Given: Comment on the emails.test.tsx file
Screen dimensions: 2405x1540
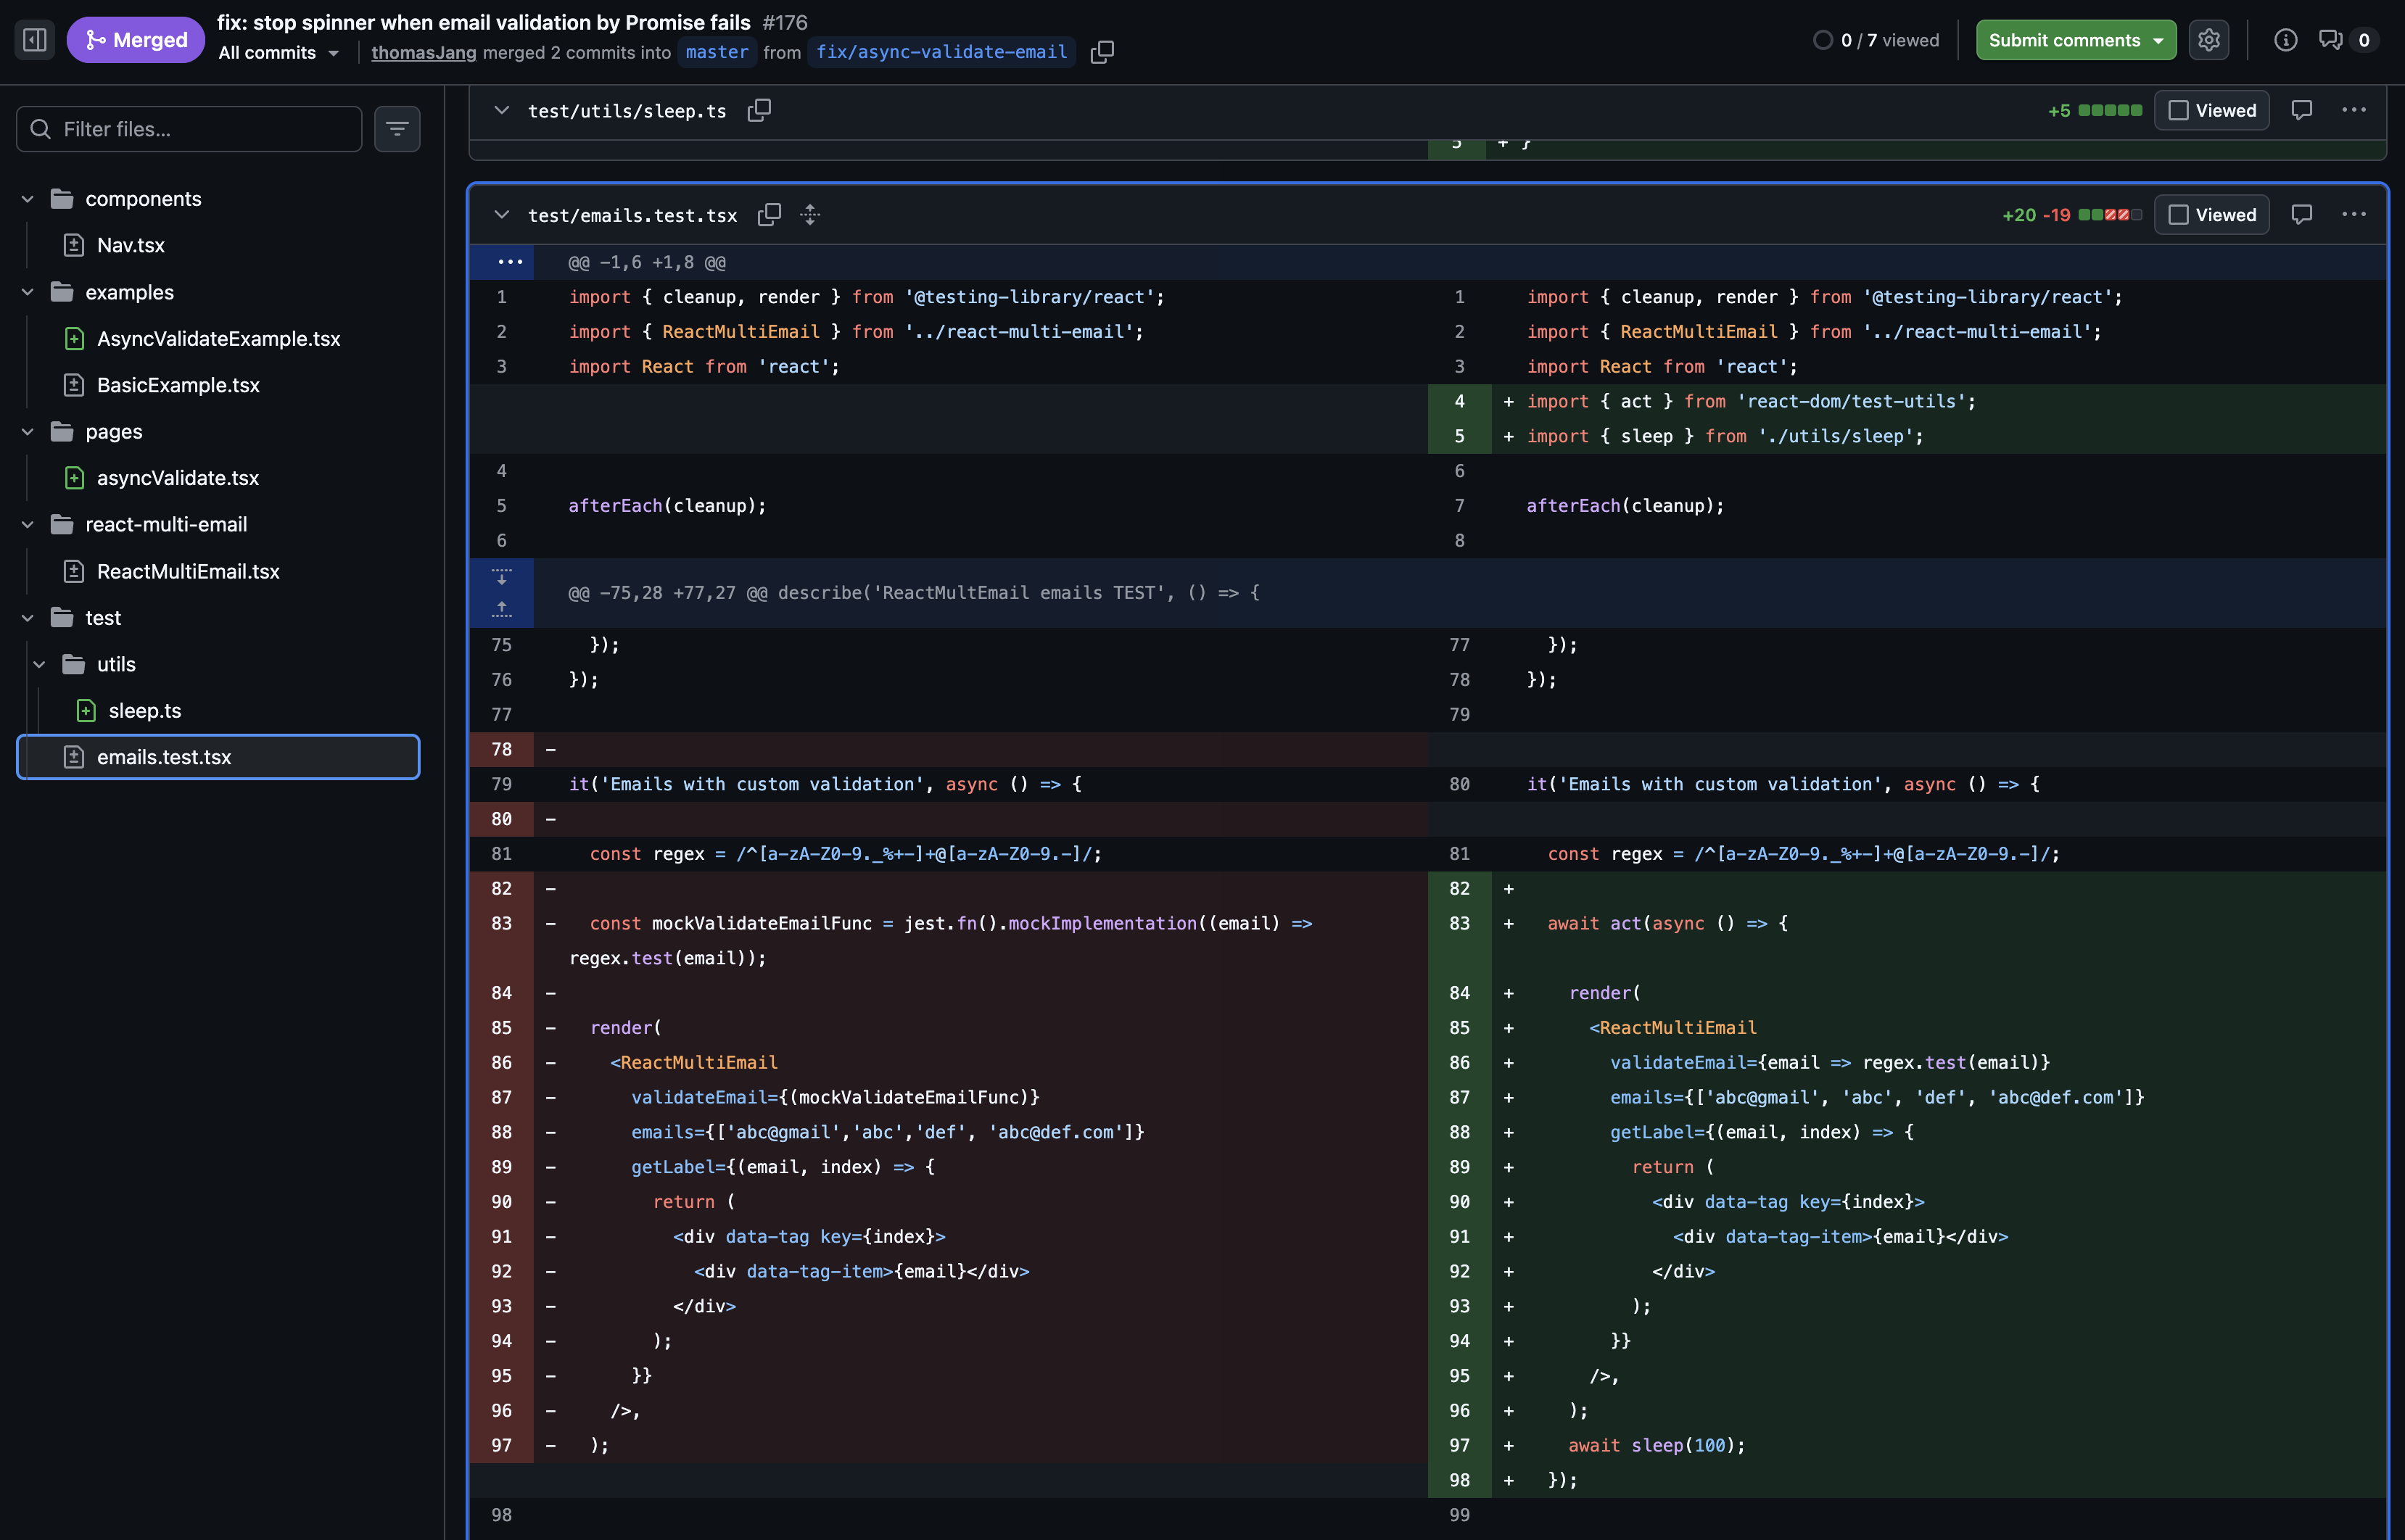Looking at the screenshot, I should point(2301,215).
